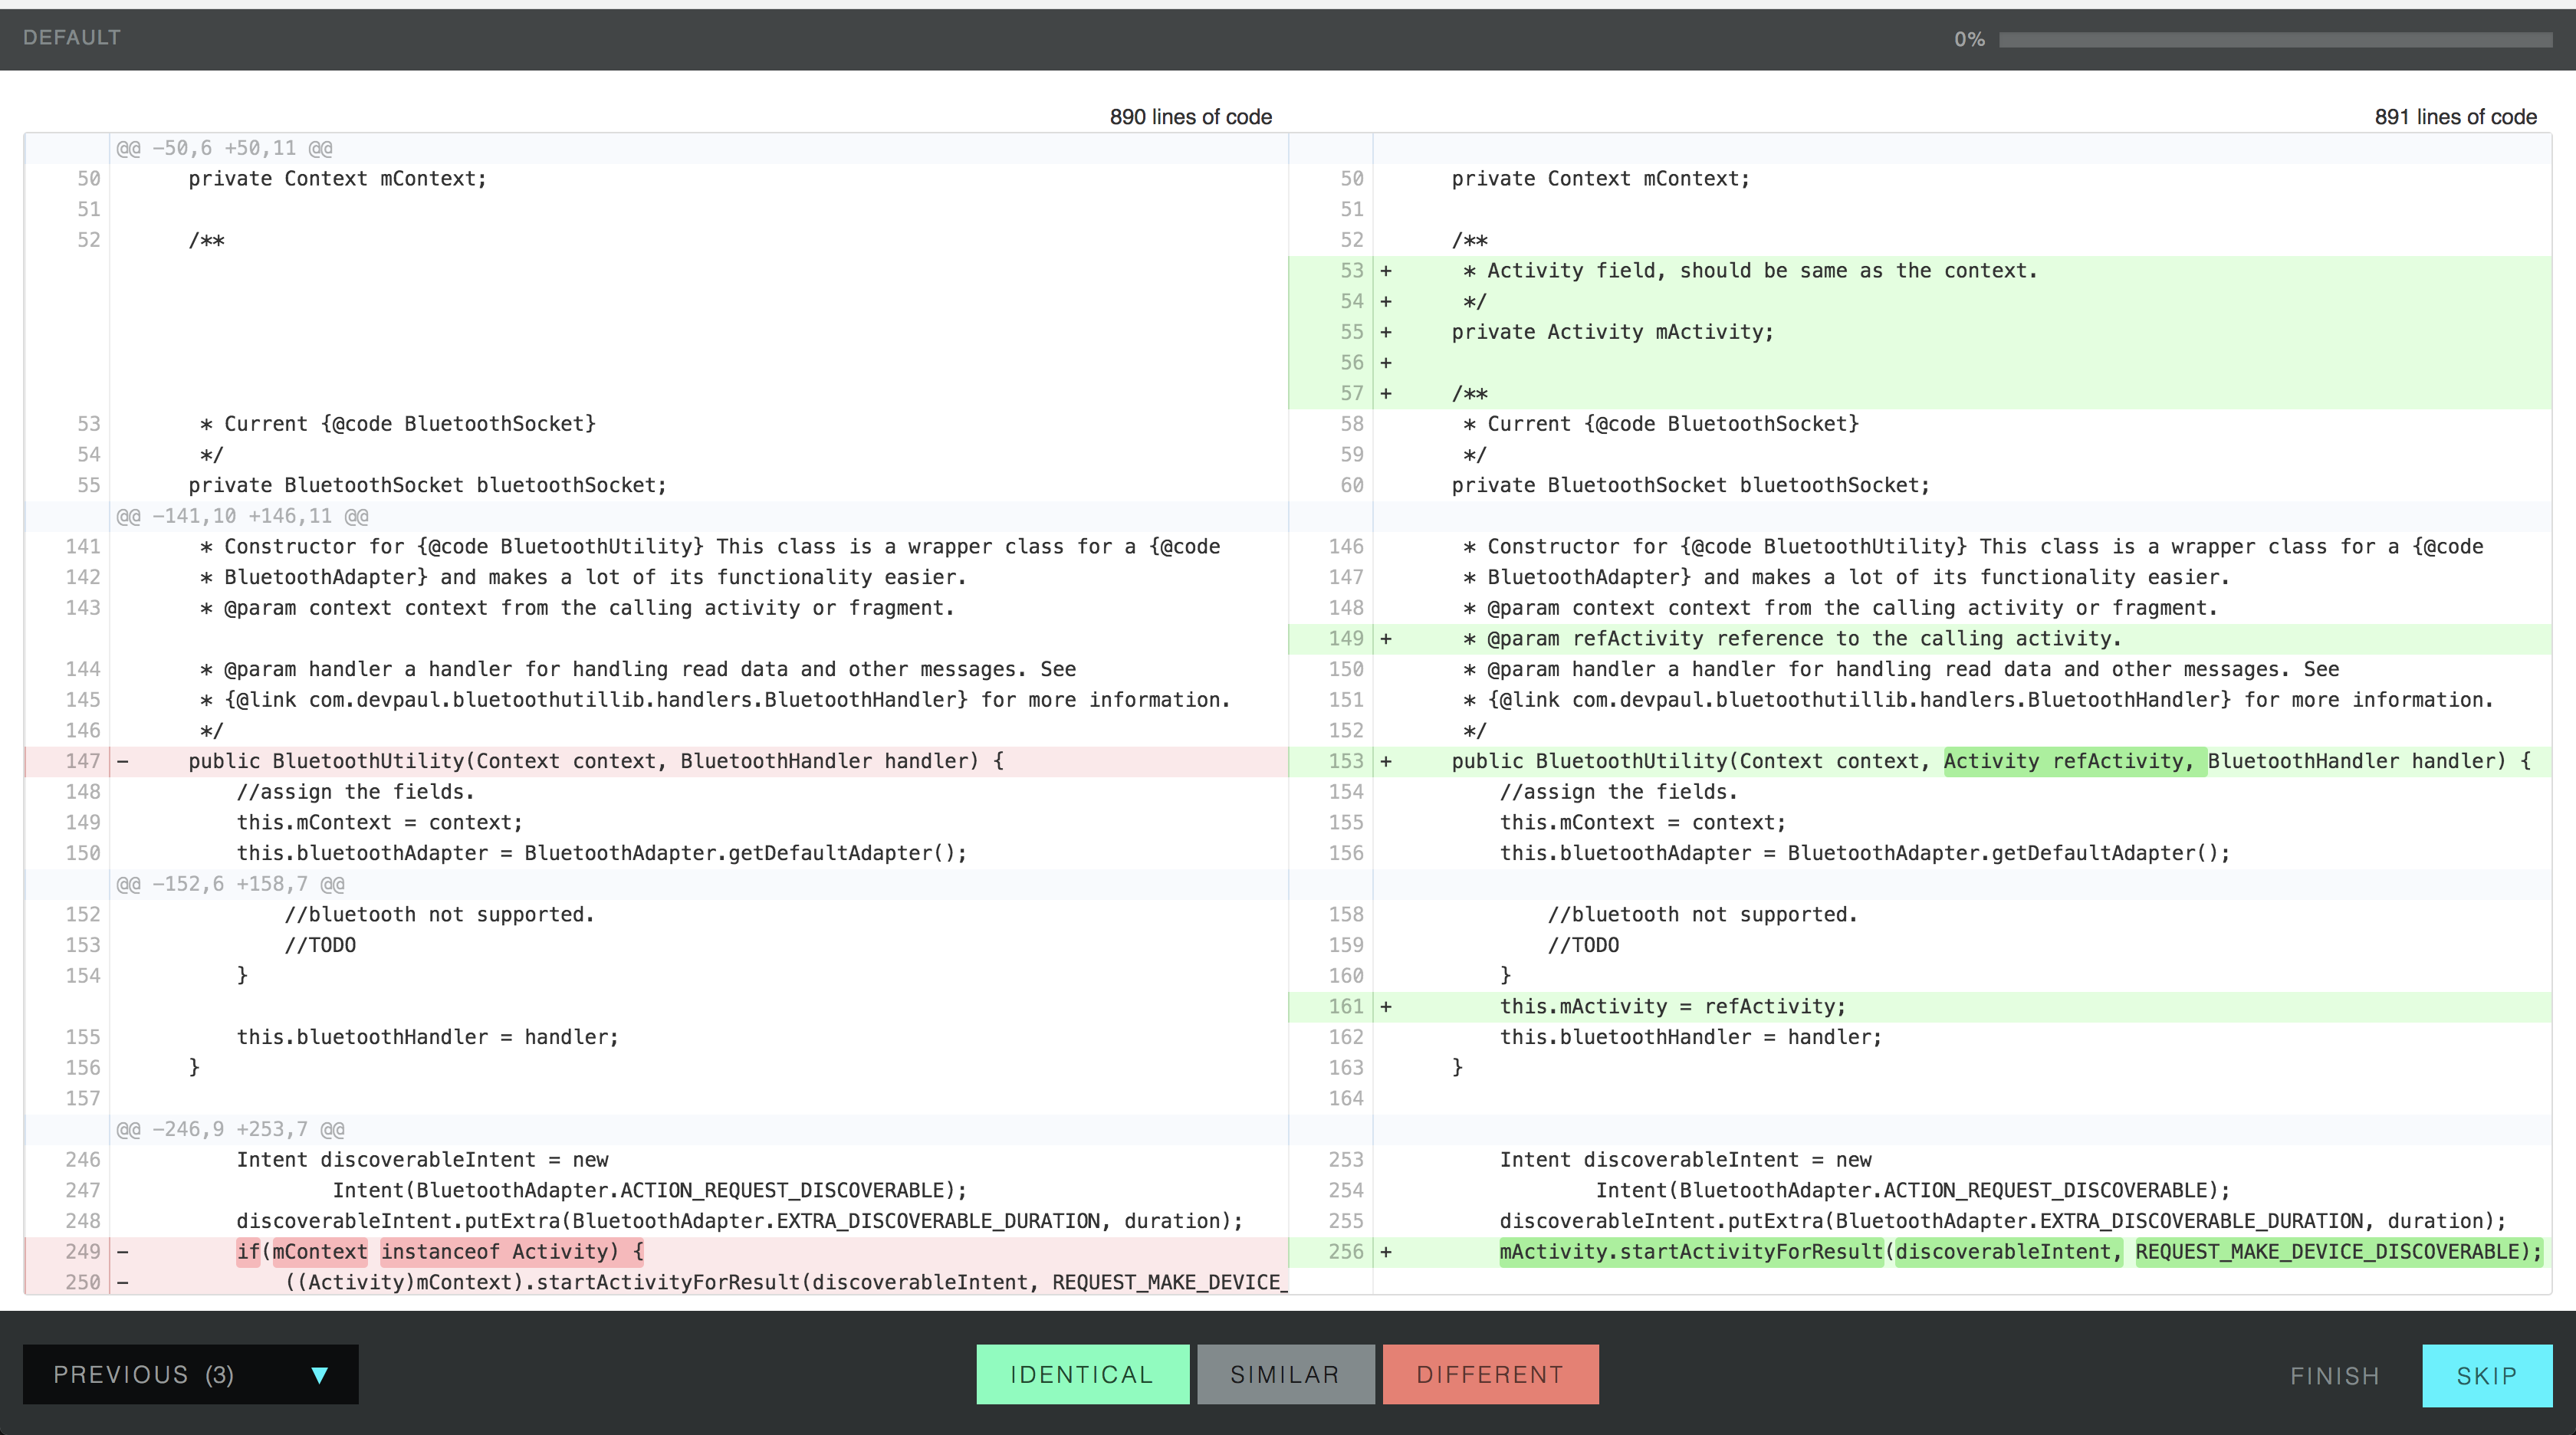Click the plus marker on line 161
The width and height of the screenshot is (2576, 1435).
[1386, 1007]
